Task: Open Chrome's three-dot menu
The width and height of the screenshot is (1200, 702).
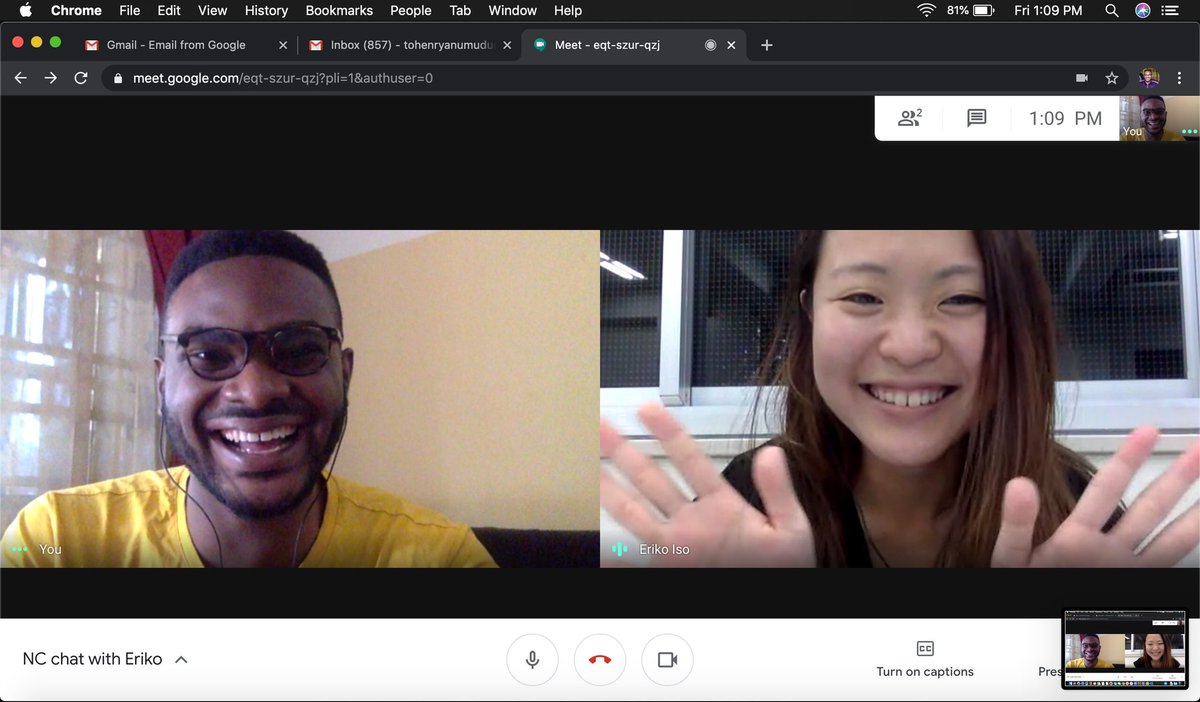Action: (x=1181, y=78)
